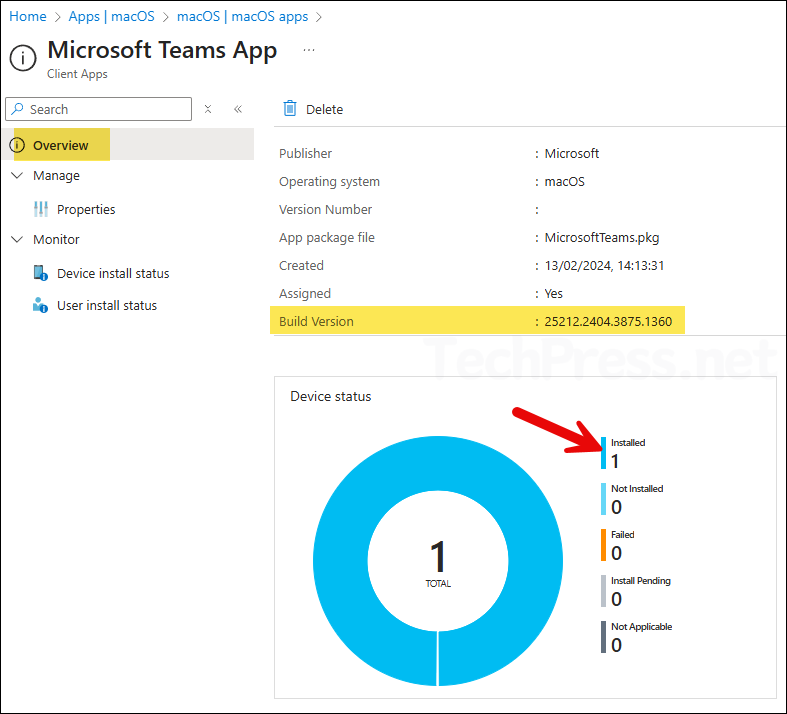Collapse the sidebar with the double chevron

[238, 109]
